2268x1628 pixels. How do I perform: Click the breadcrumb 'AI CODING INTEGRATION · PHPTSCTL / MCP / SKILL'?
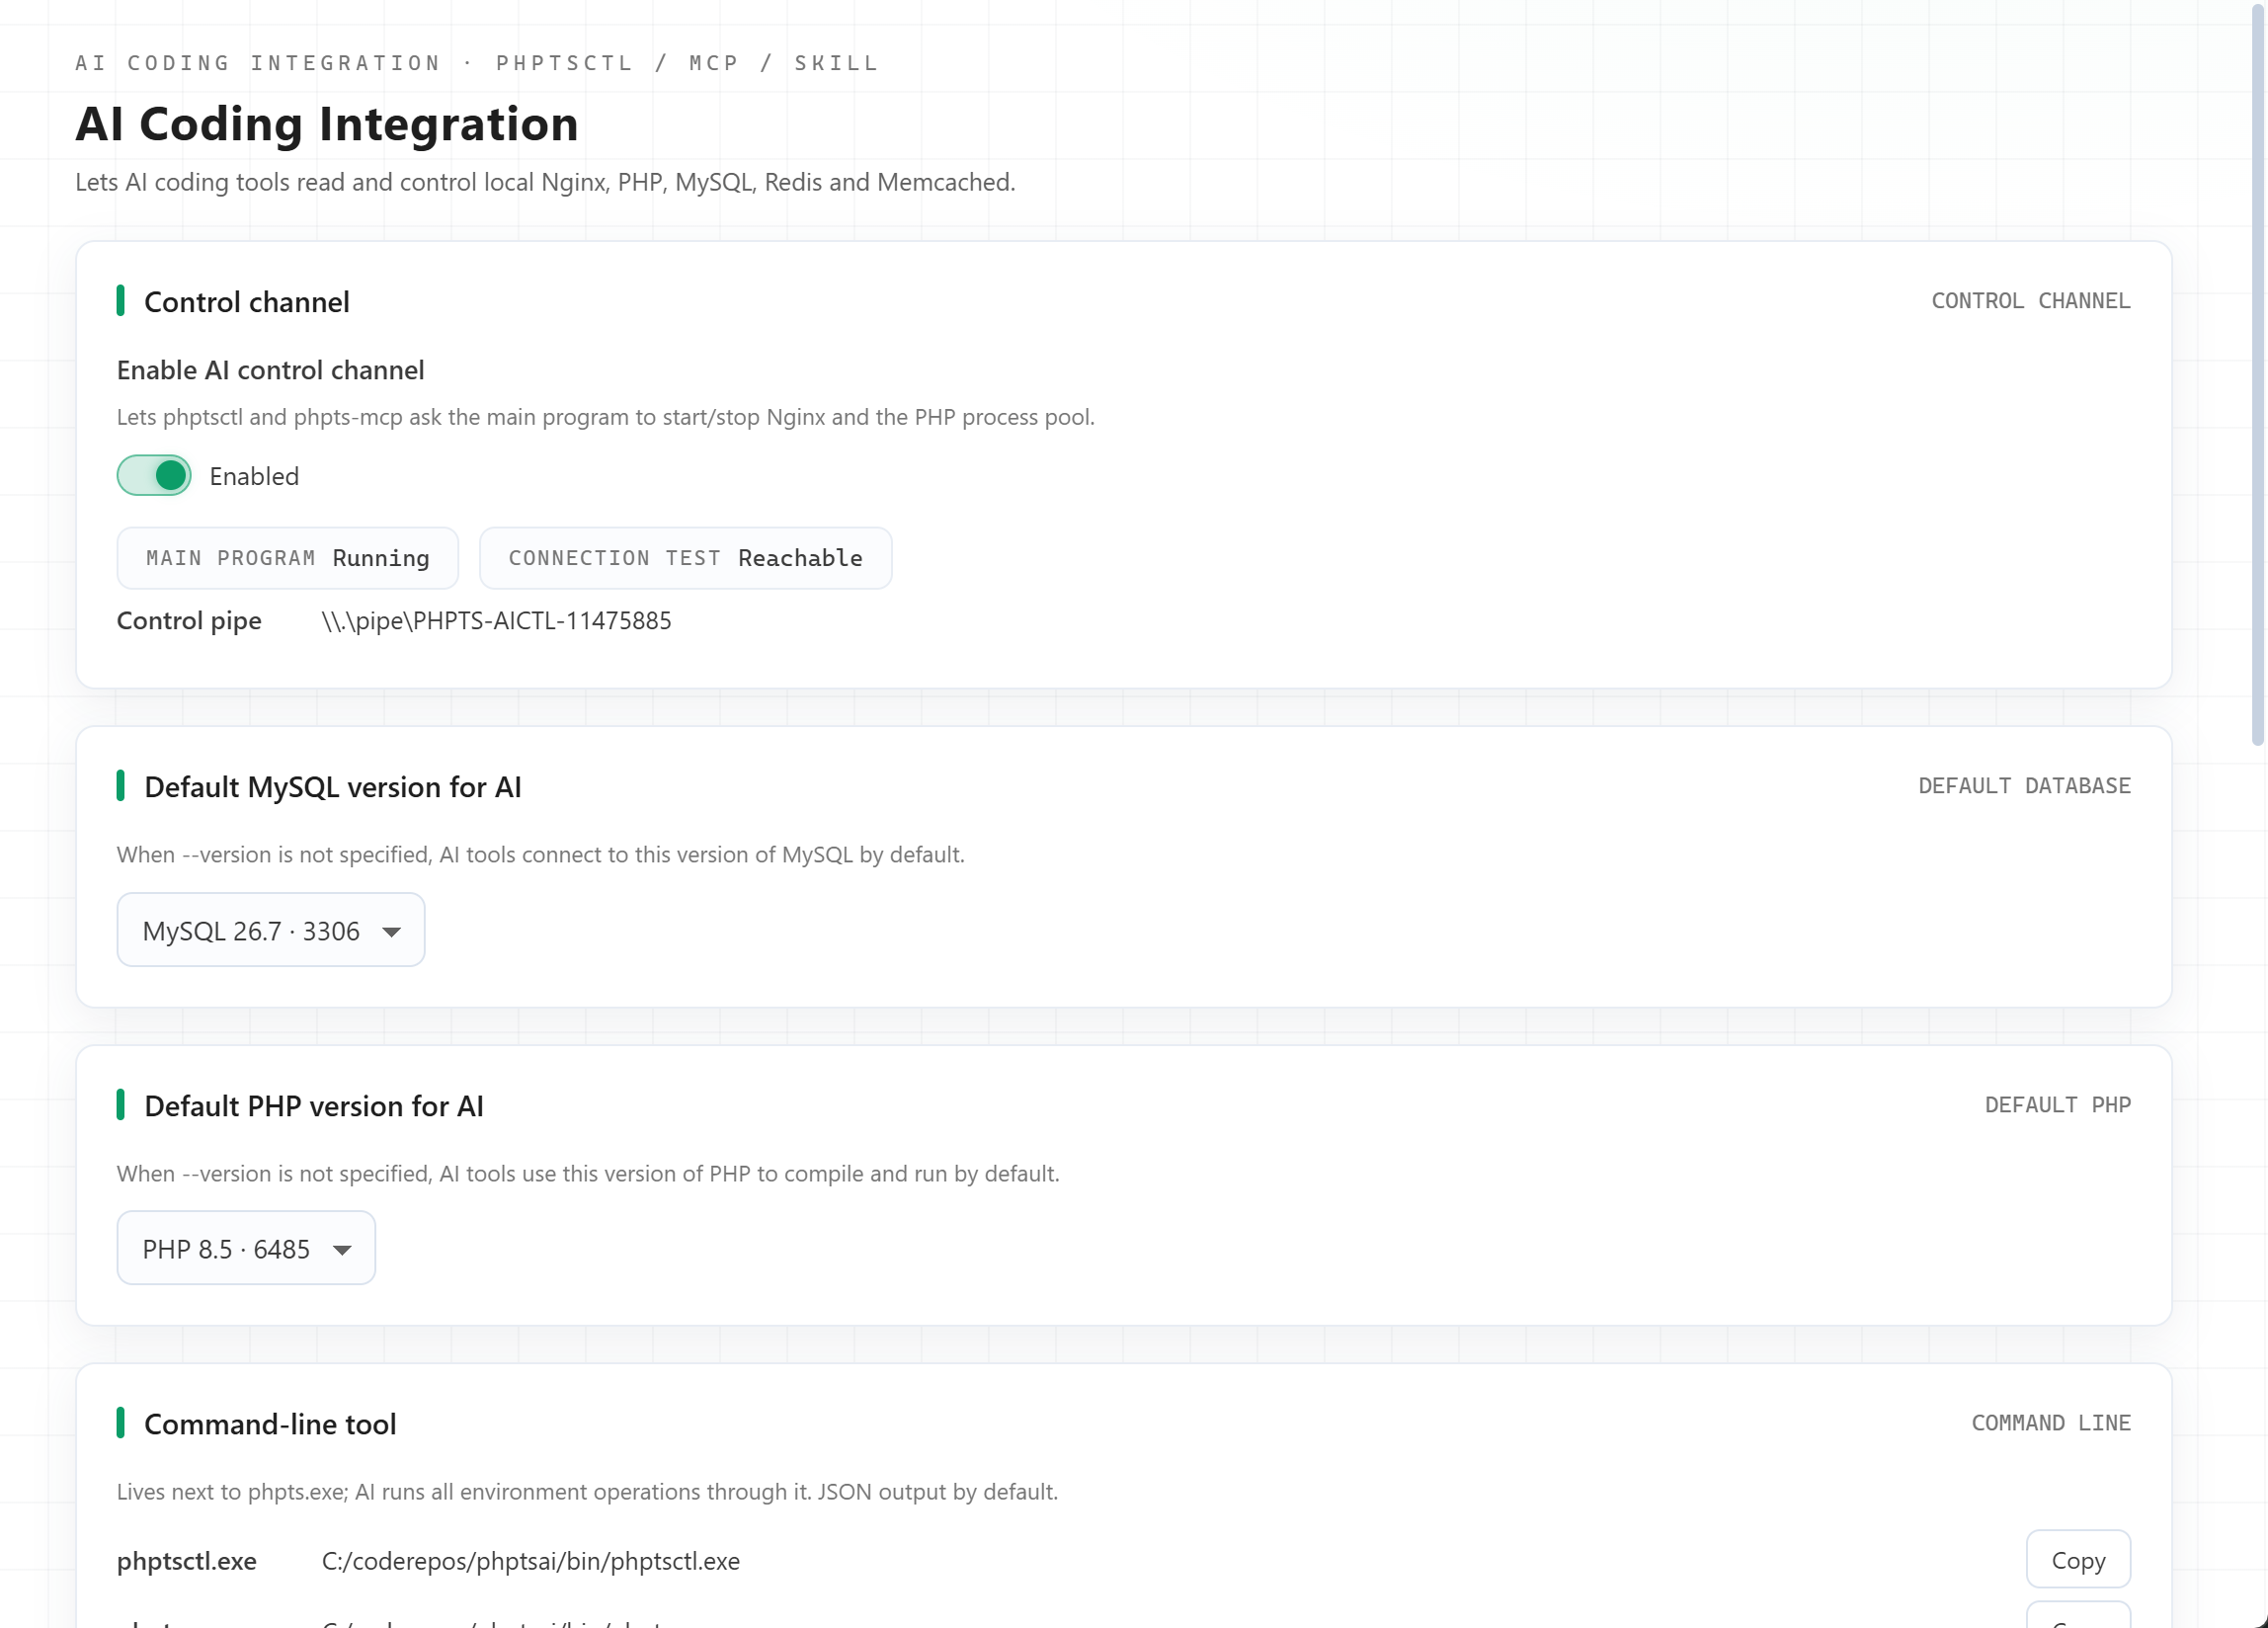(x=478, y=63)
